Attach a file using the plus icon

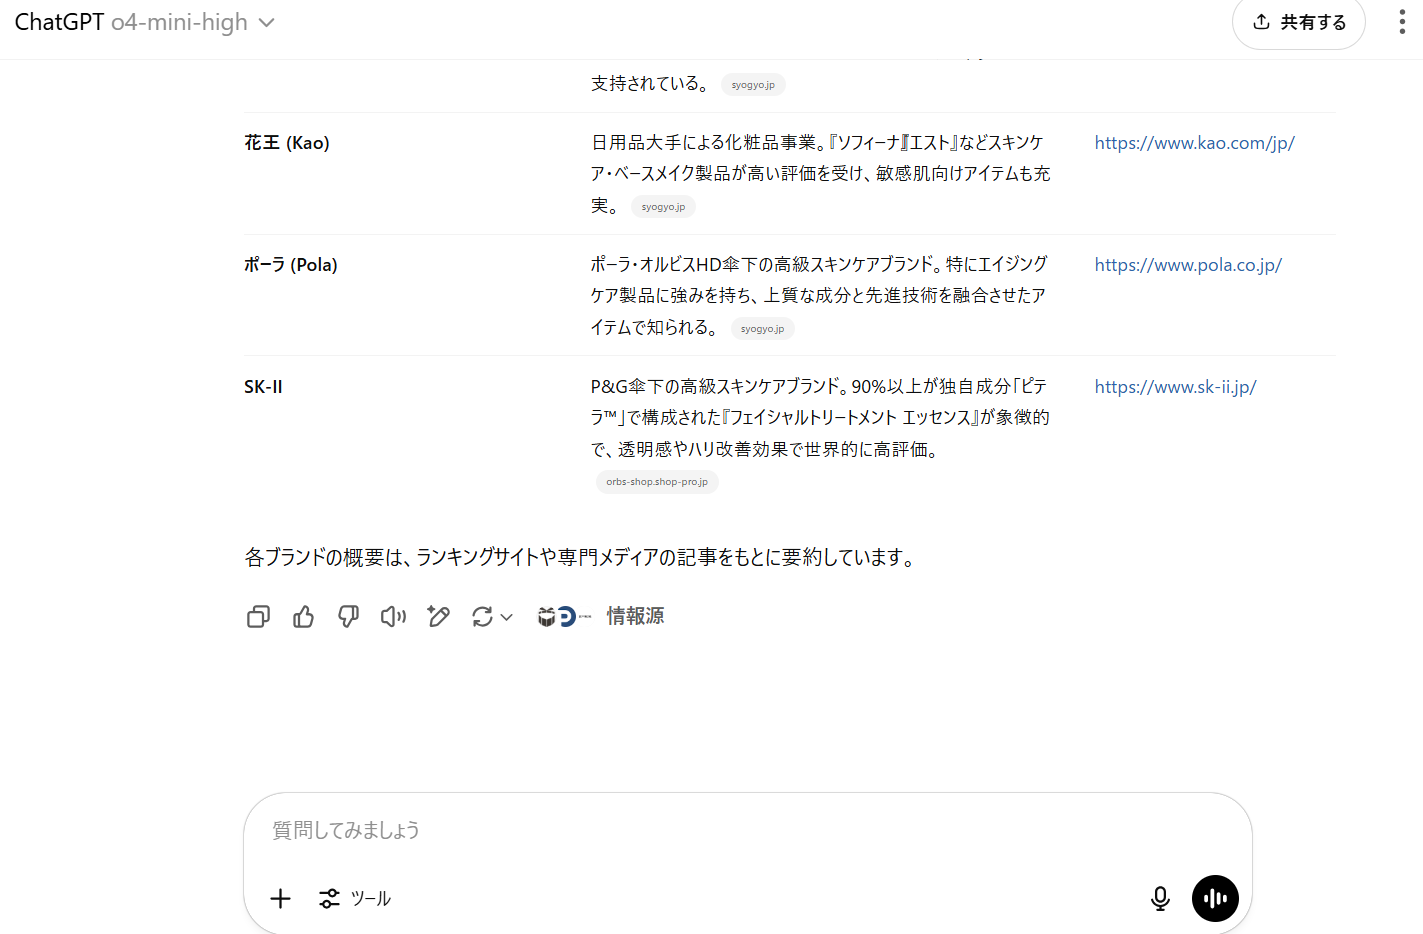point(280,898)
